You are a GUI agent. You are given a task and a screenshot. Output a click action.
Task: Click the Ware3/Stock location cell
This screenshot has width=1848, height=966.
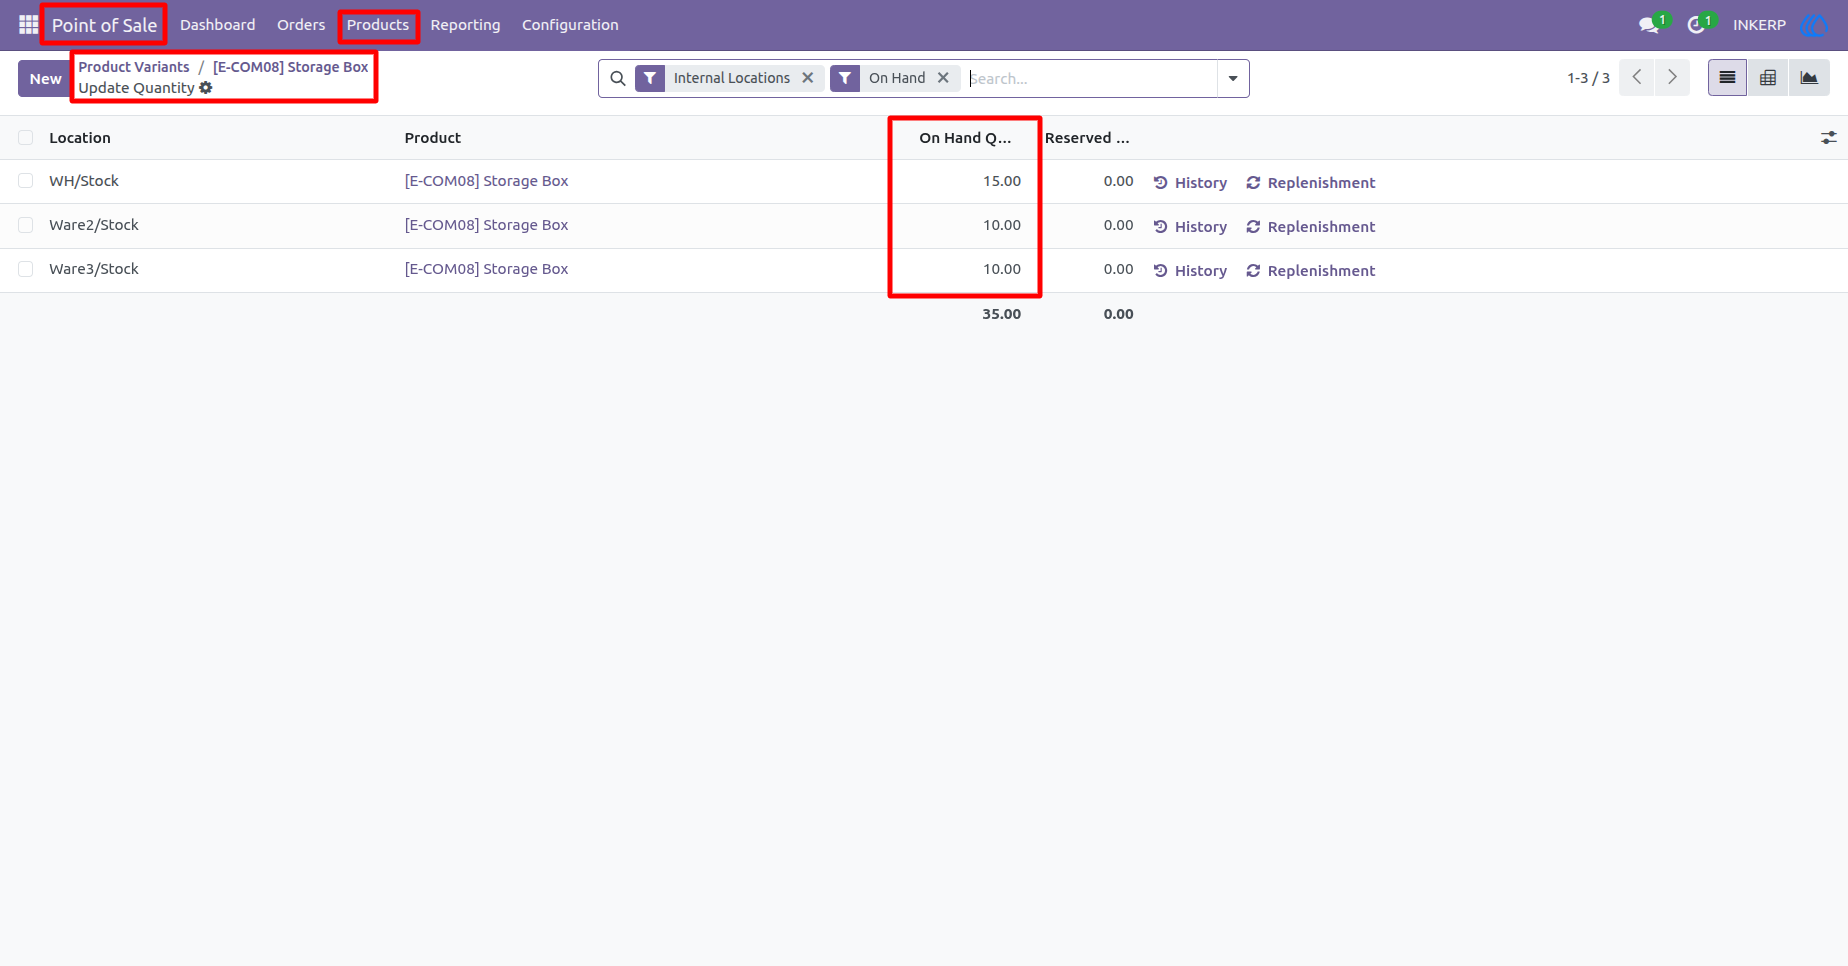pos(94,269)
